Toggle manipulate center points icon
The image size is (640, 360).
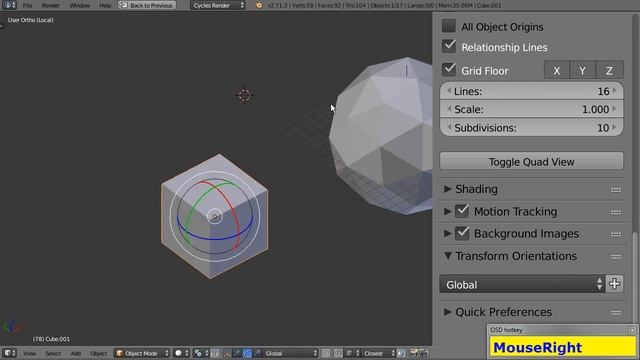point(215,353)
